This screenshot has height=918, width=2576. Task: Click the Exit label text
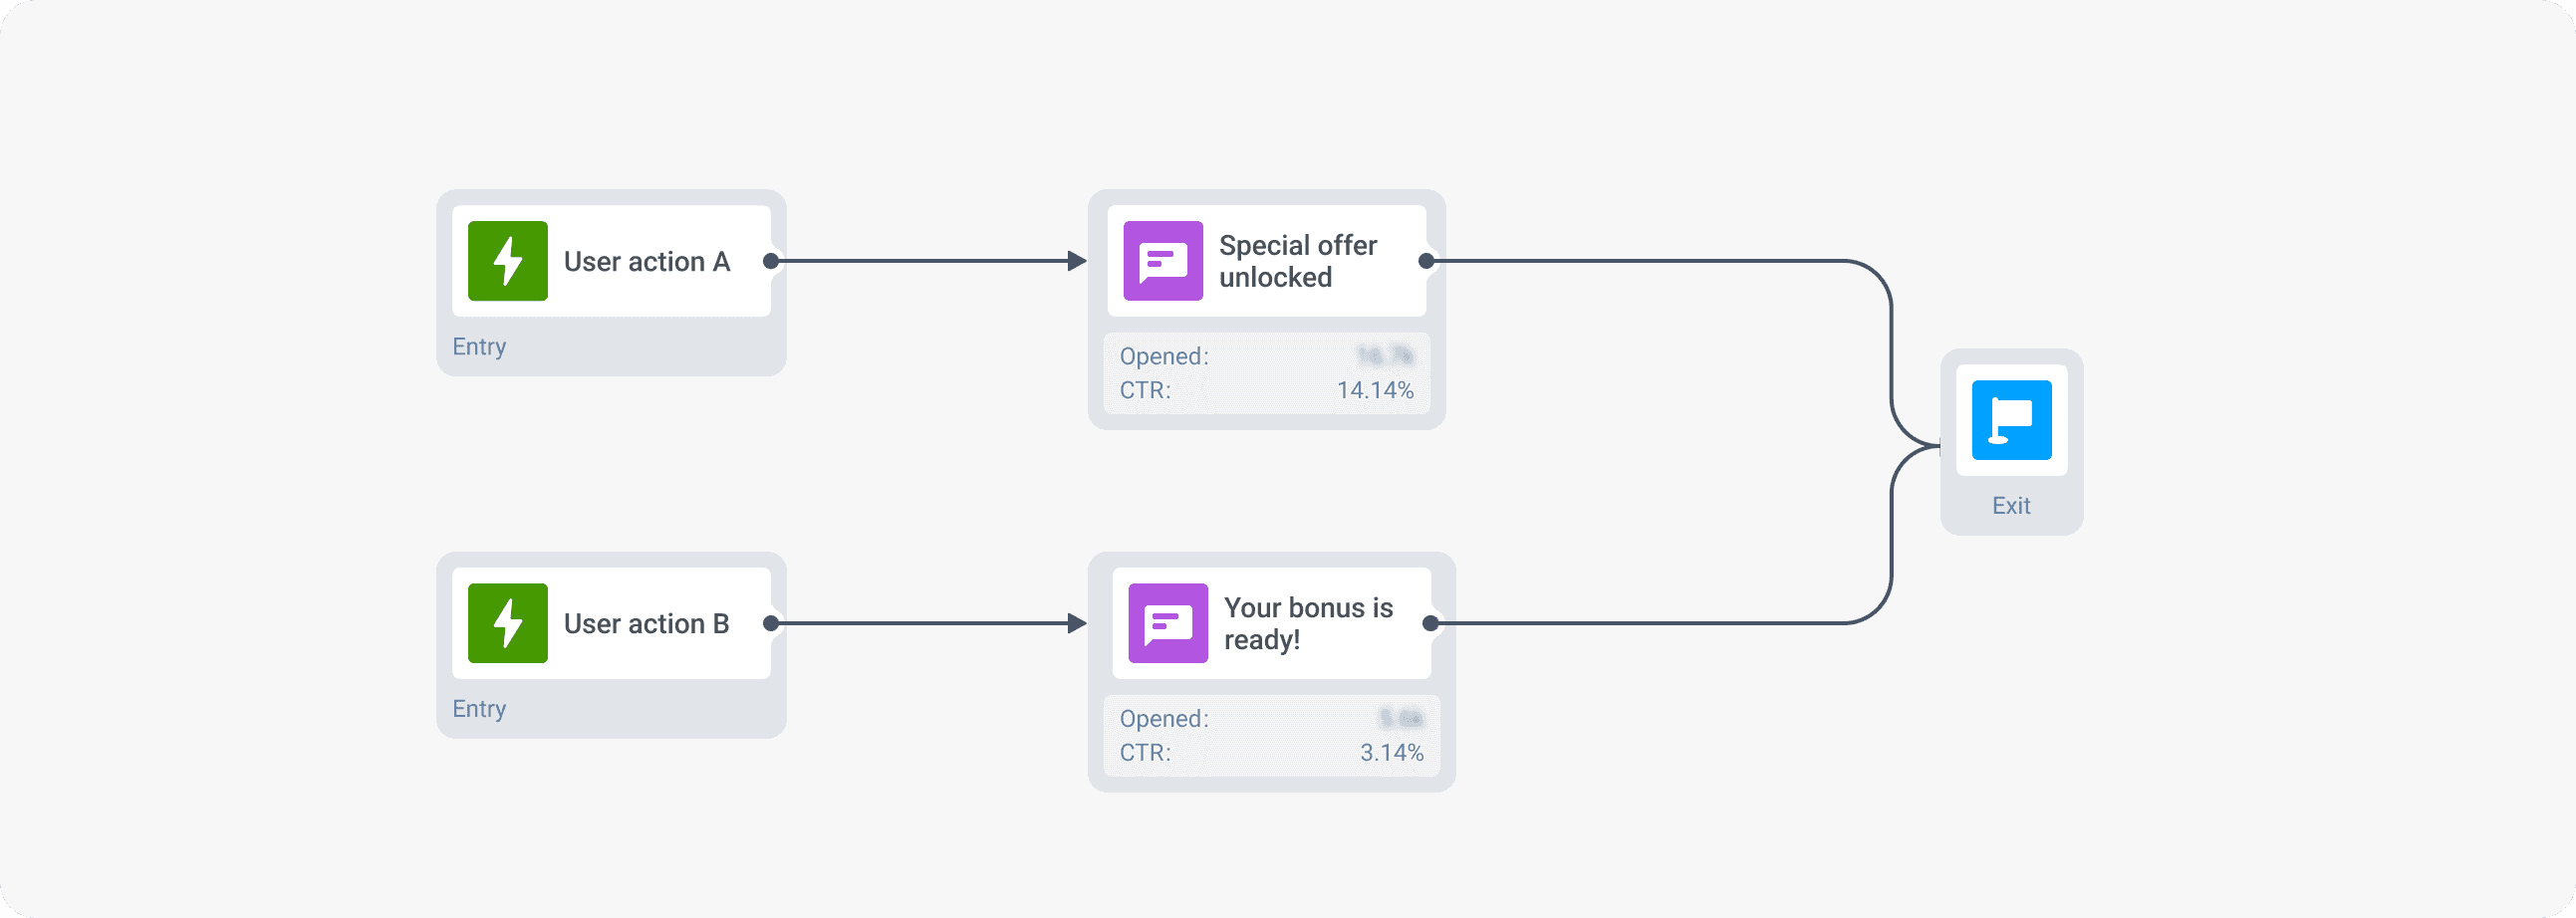2011,505
